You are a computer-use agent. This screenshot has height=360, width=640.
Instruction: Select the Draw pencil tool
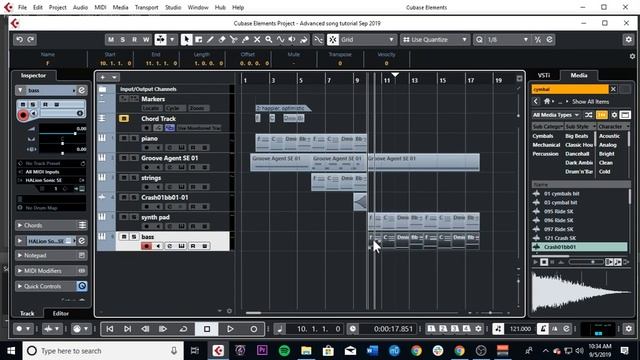tap(210, 40)
